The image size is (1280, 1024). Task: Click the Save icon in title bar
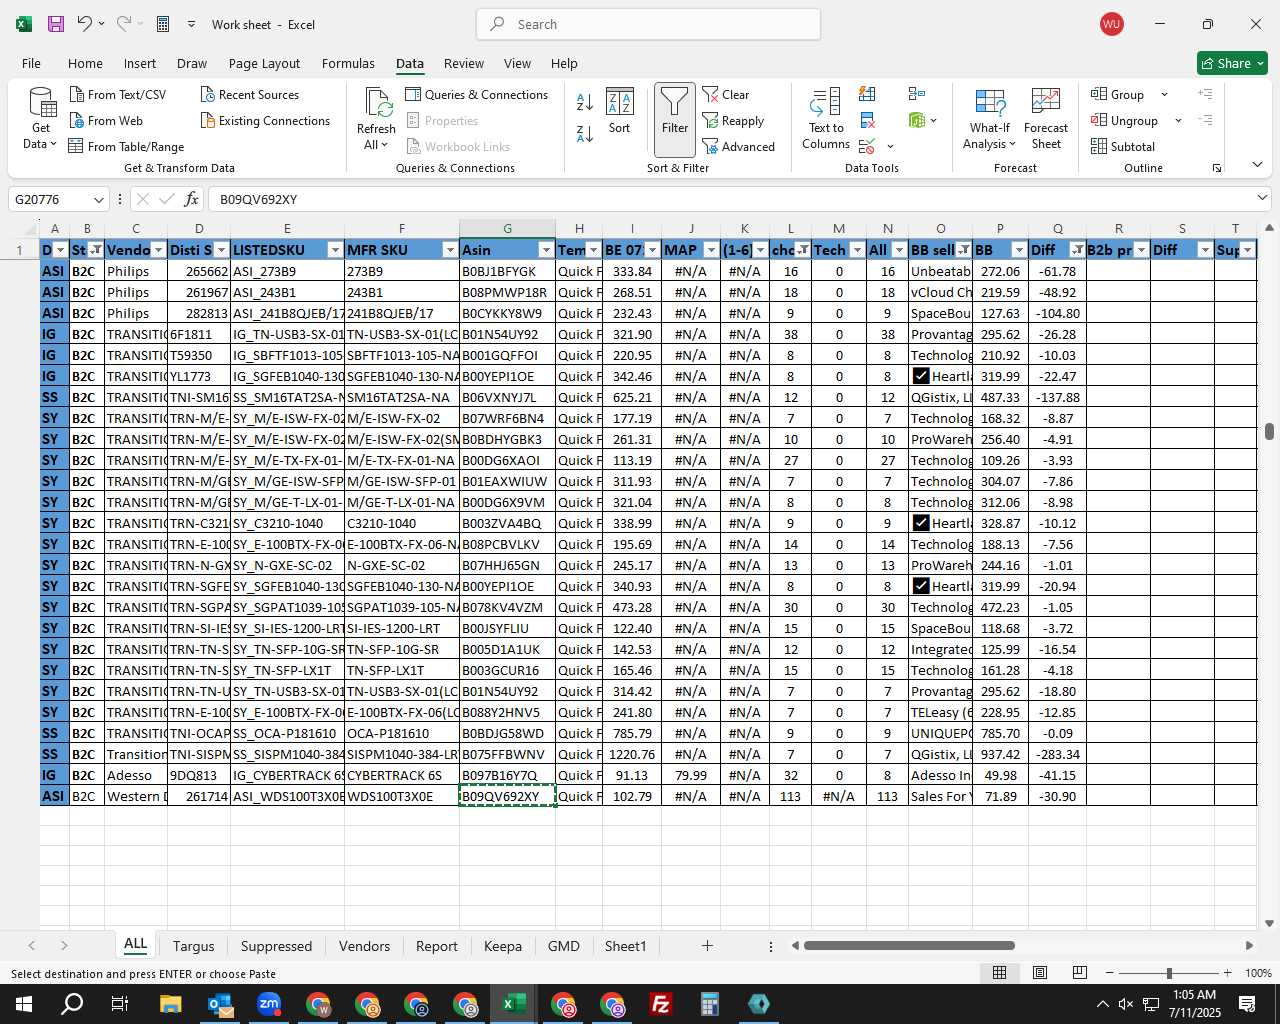click(56, 24)
